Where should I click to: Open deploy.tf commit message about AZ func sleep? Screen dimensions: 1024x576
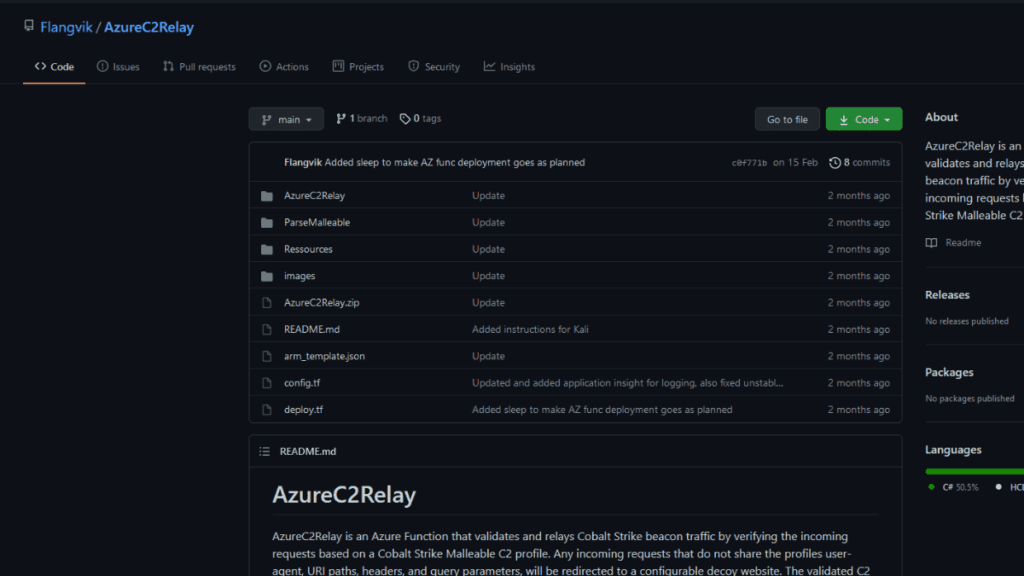[x=602, y=409]
